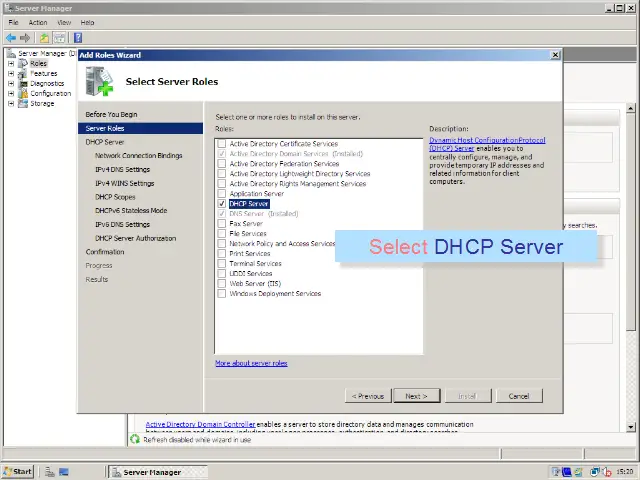Click the scrollbar down arrow in background pane

[631, 427]
